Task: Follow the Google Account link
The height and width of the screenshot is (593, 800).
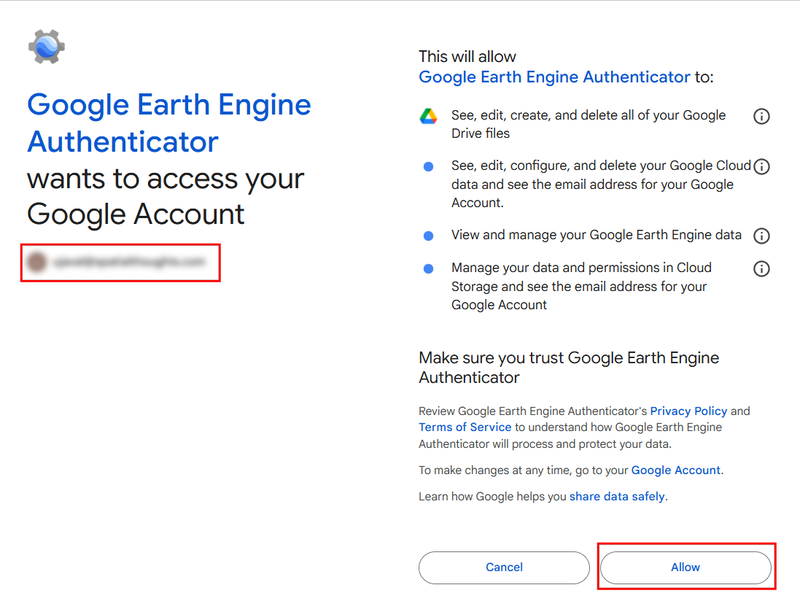Action: tap(676, 470)
